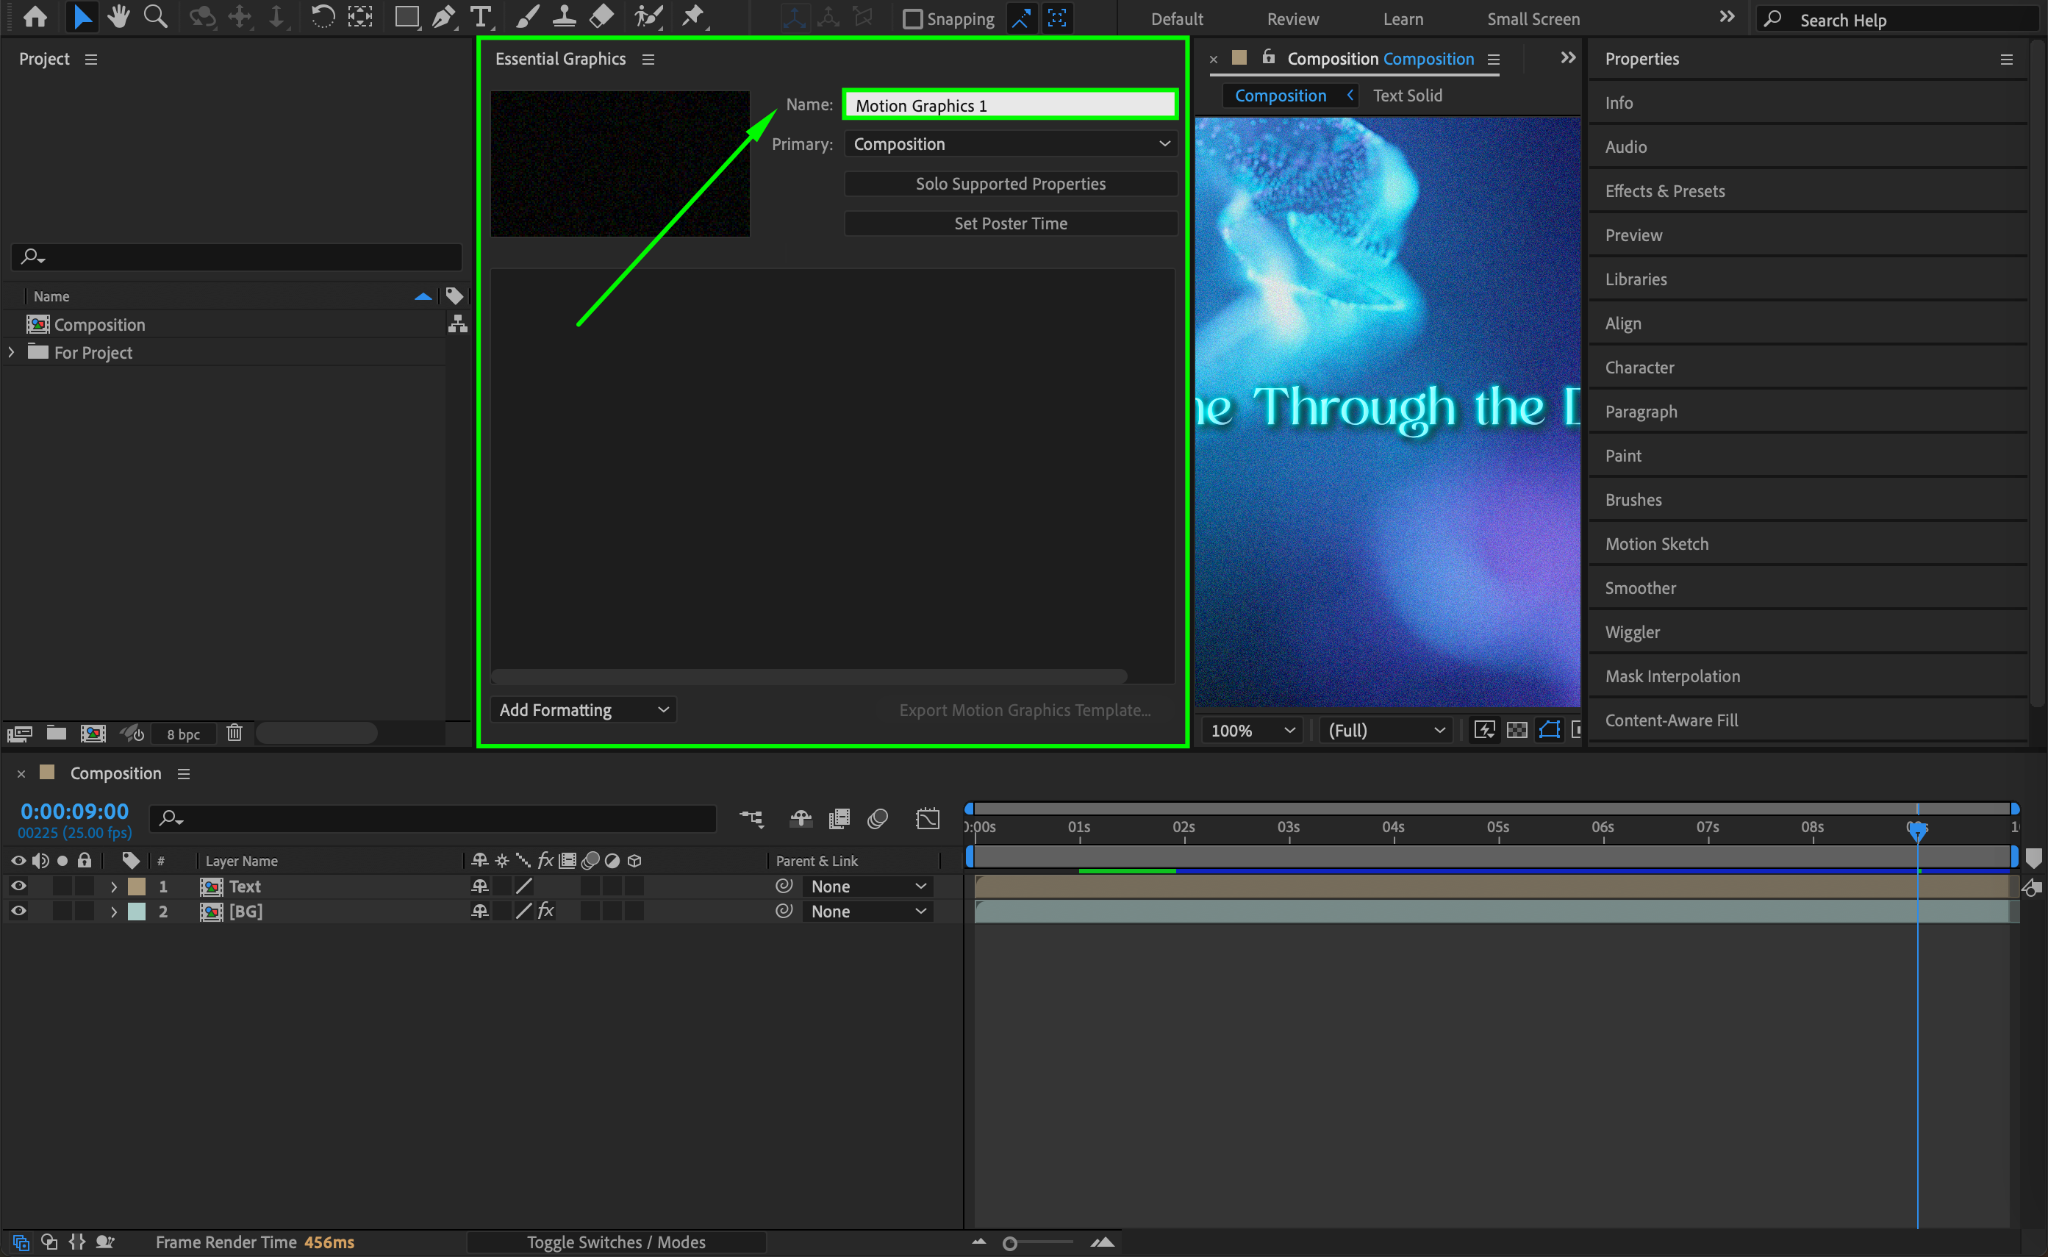Select the Type tool

(x=481, y=17)
